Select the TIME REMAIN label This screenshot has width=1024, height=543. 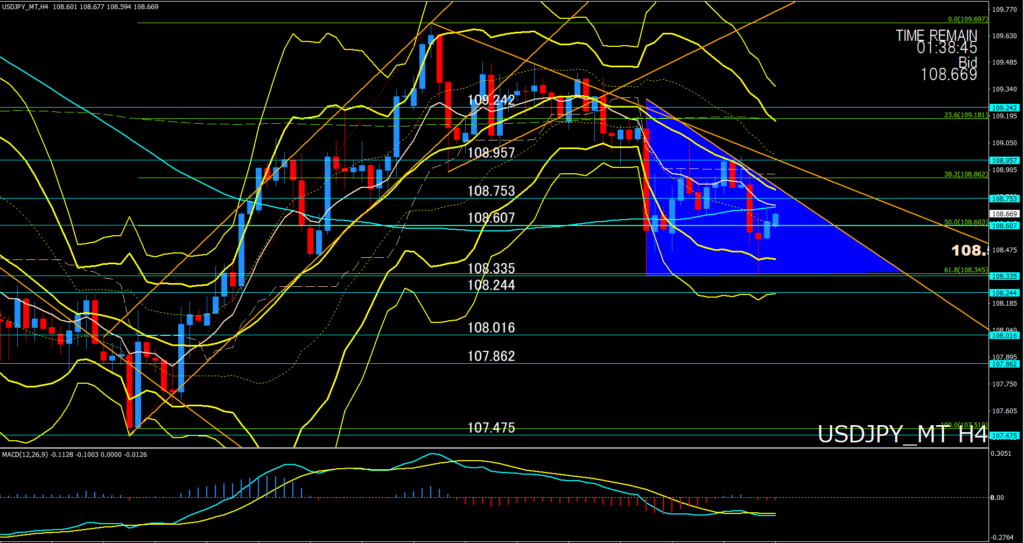[x=936, y=35]
